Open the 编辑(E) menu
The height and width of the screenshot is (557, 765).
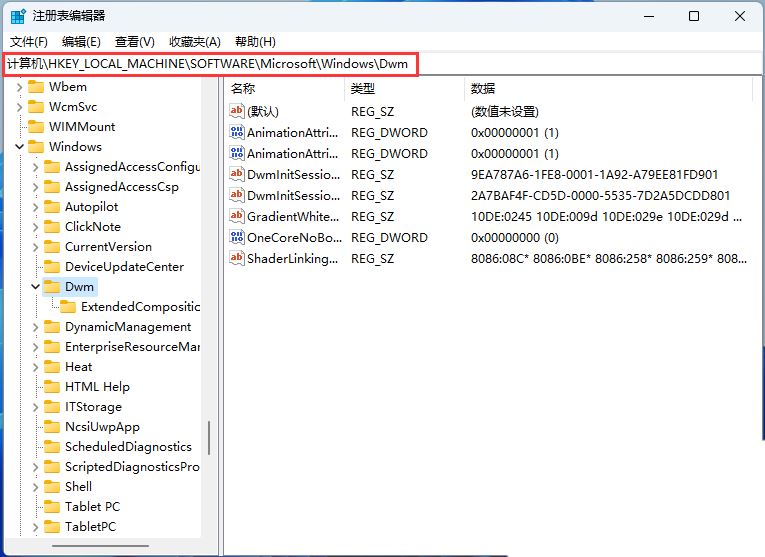click(81, 42)
